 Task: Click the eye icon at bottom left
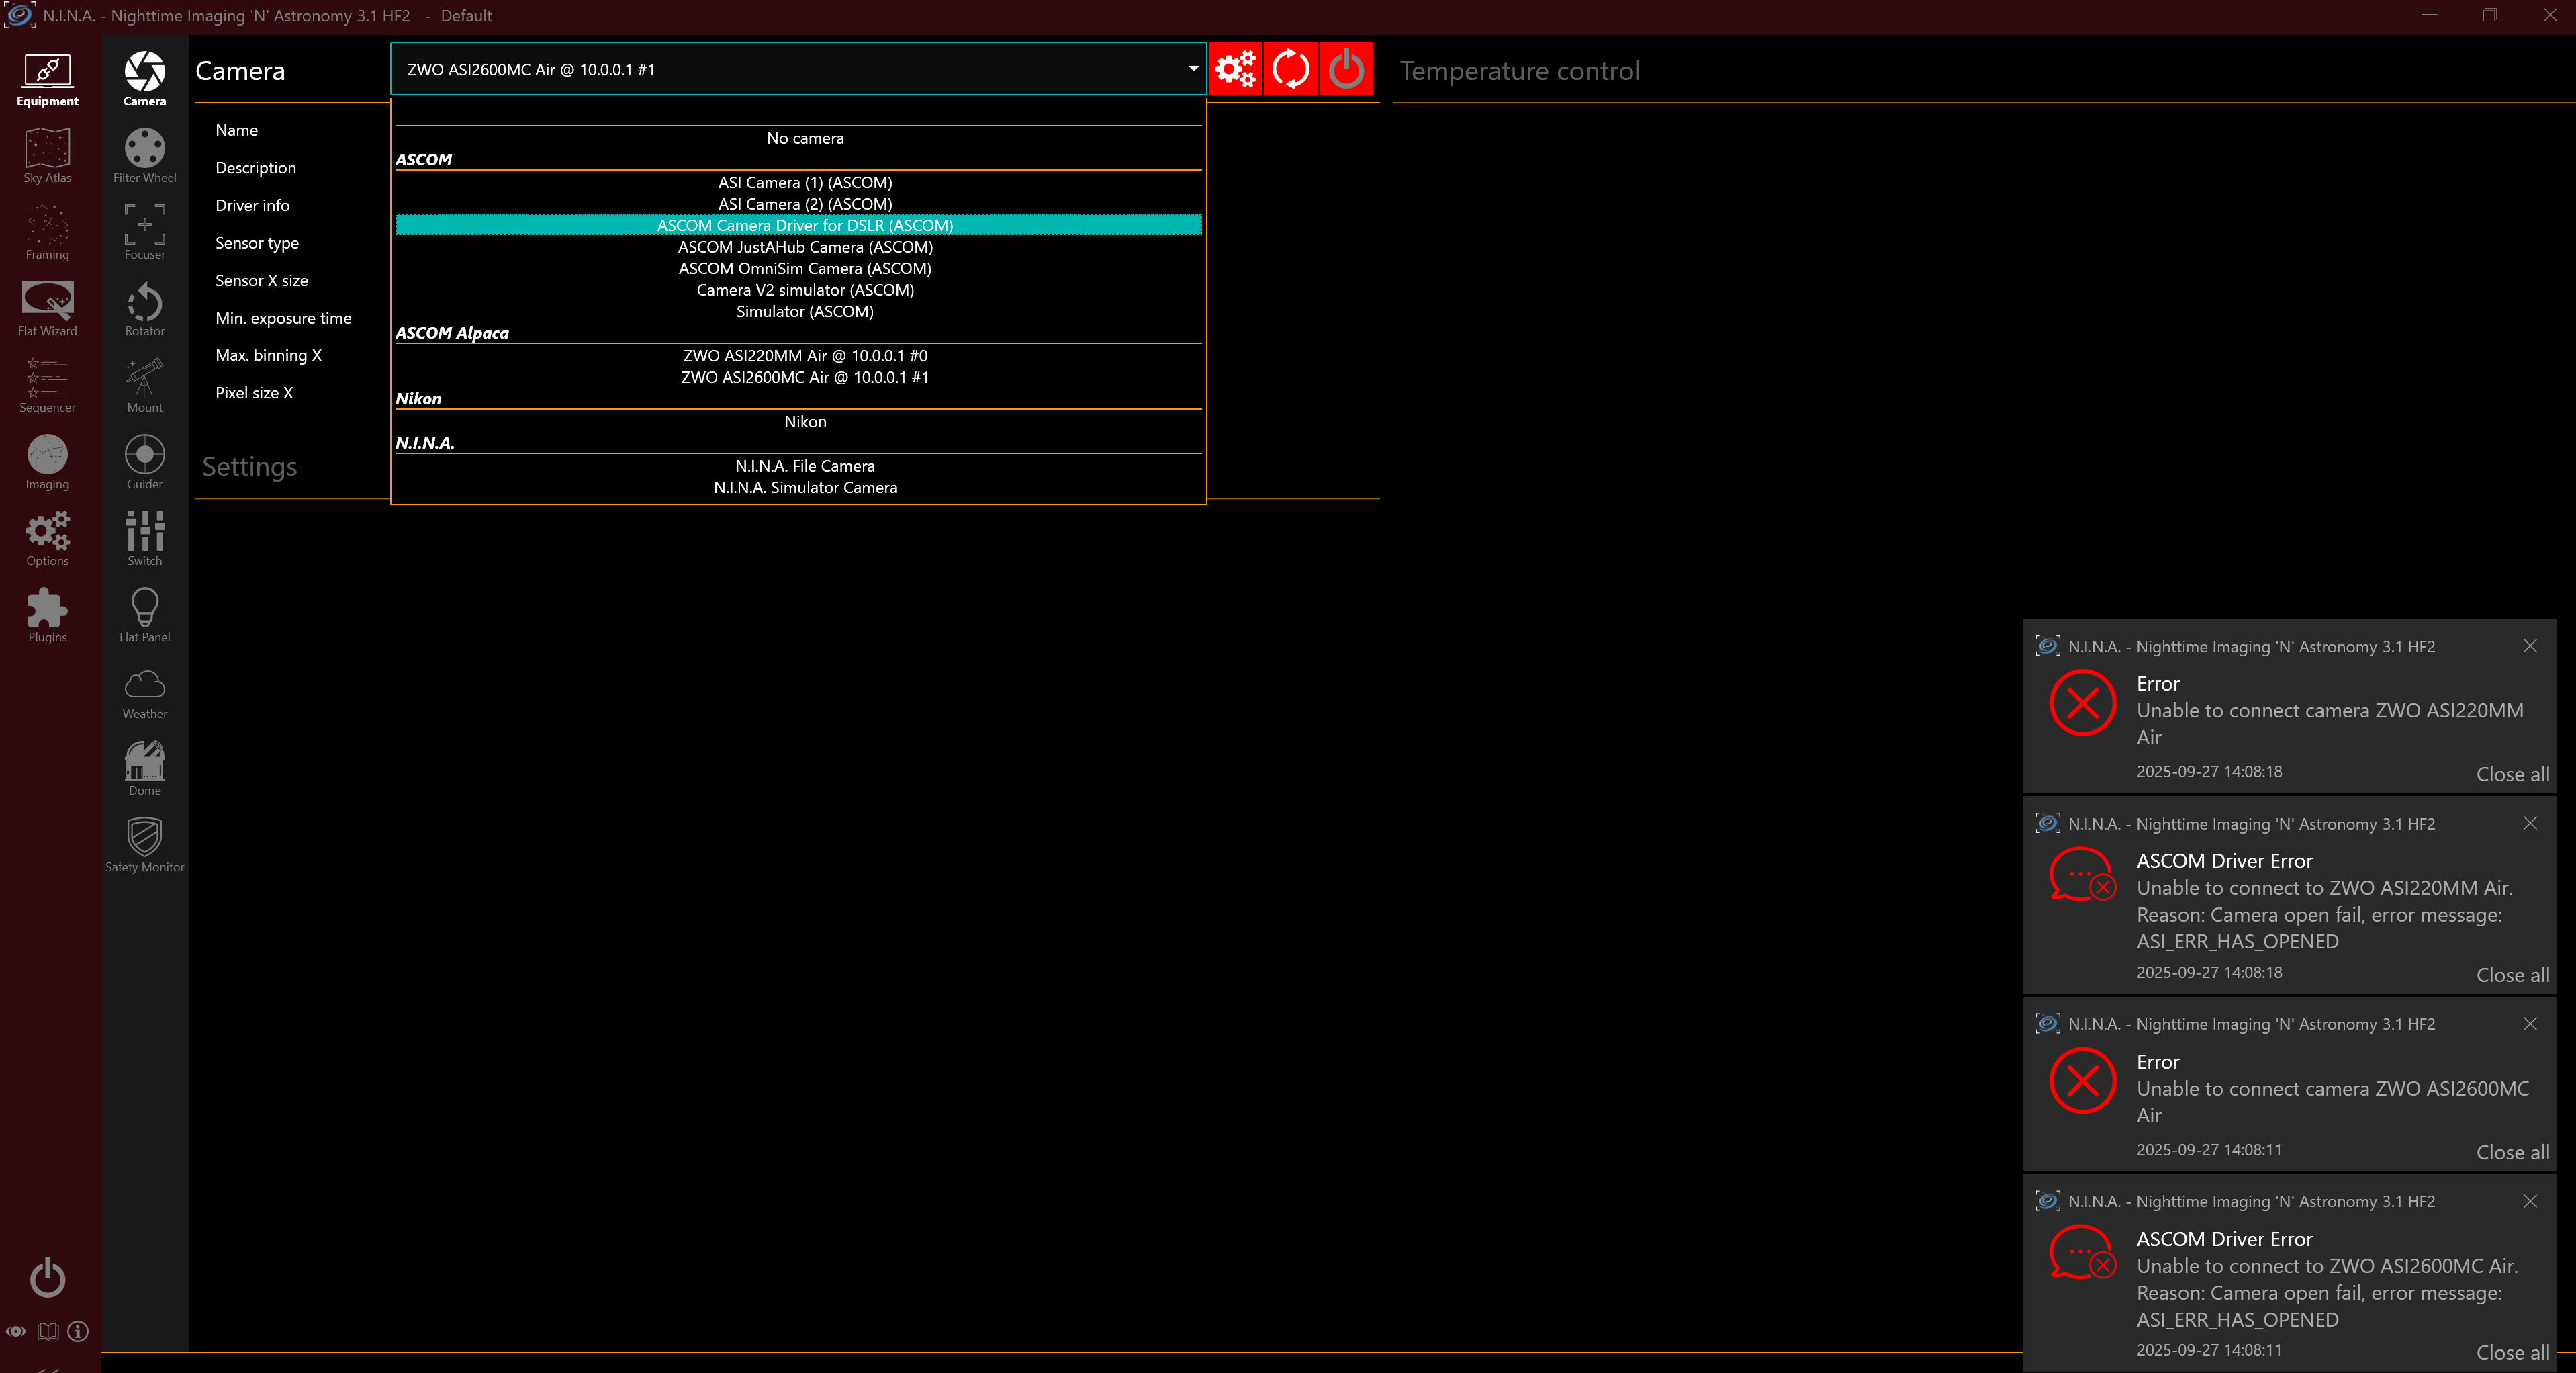[x=16, y=1331]
